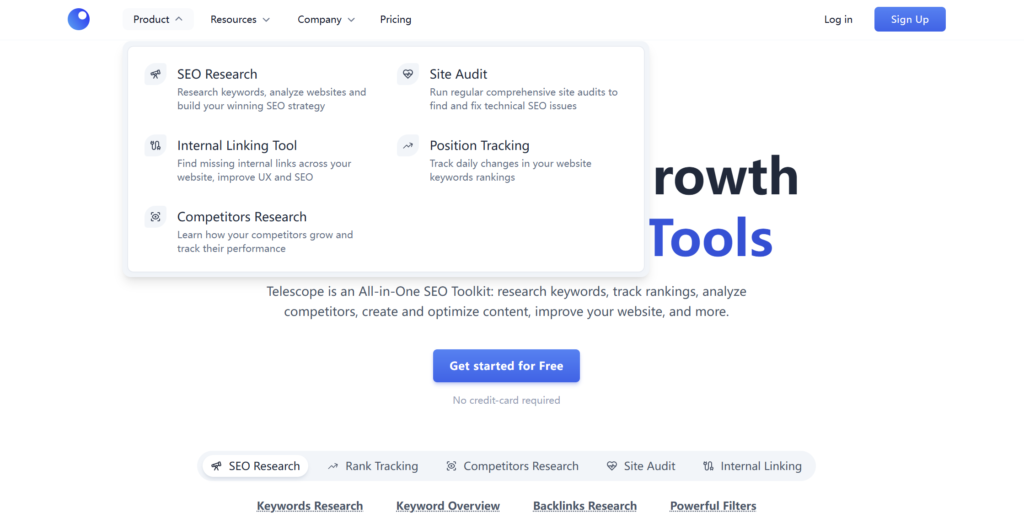The height and width of the screenshot is (524, 1024).
Task: Click trend arrow icon in Rank Tracking tab
Action: pyautogui.click(x=333, y=466)
